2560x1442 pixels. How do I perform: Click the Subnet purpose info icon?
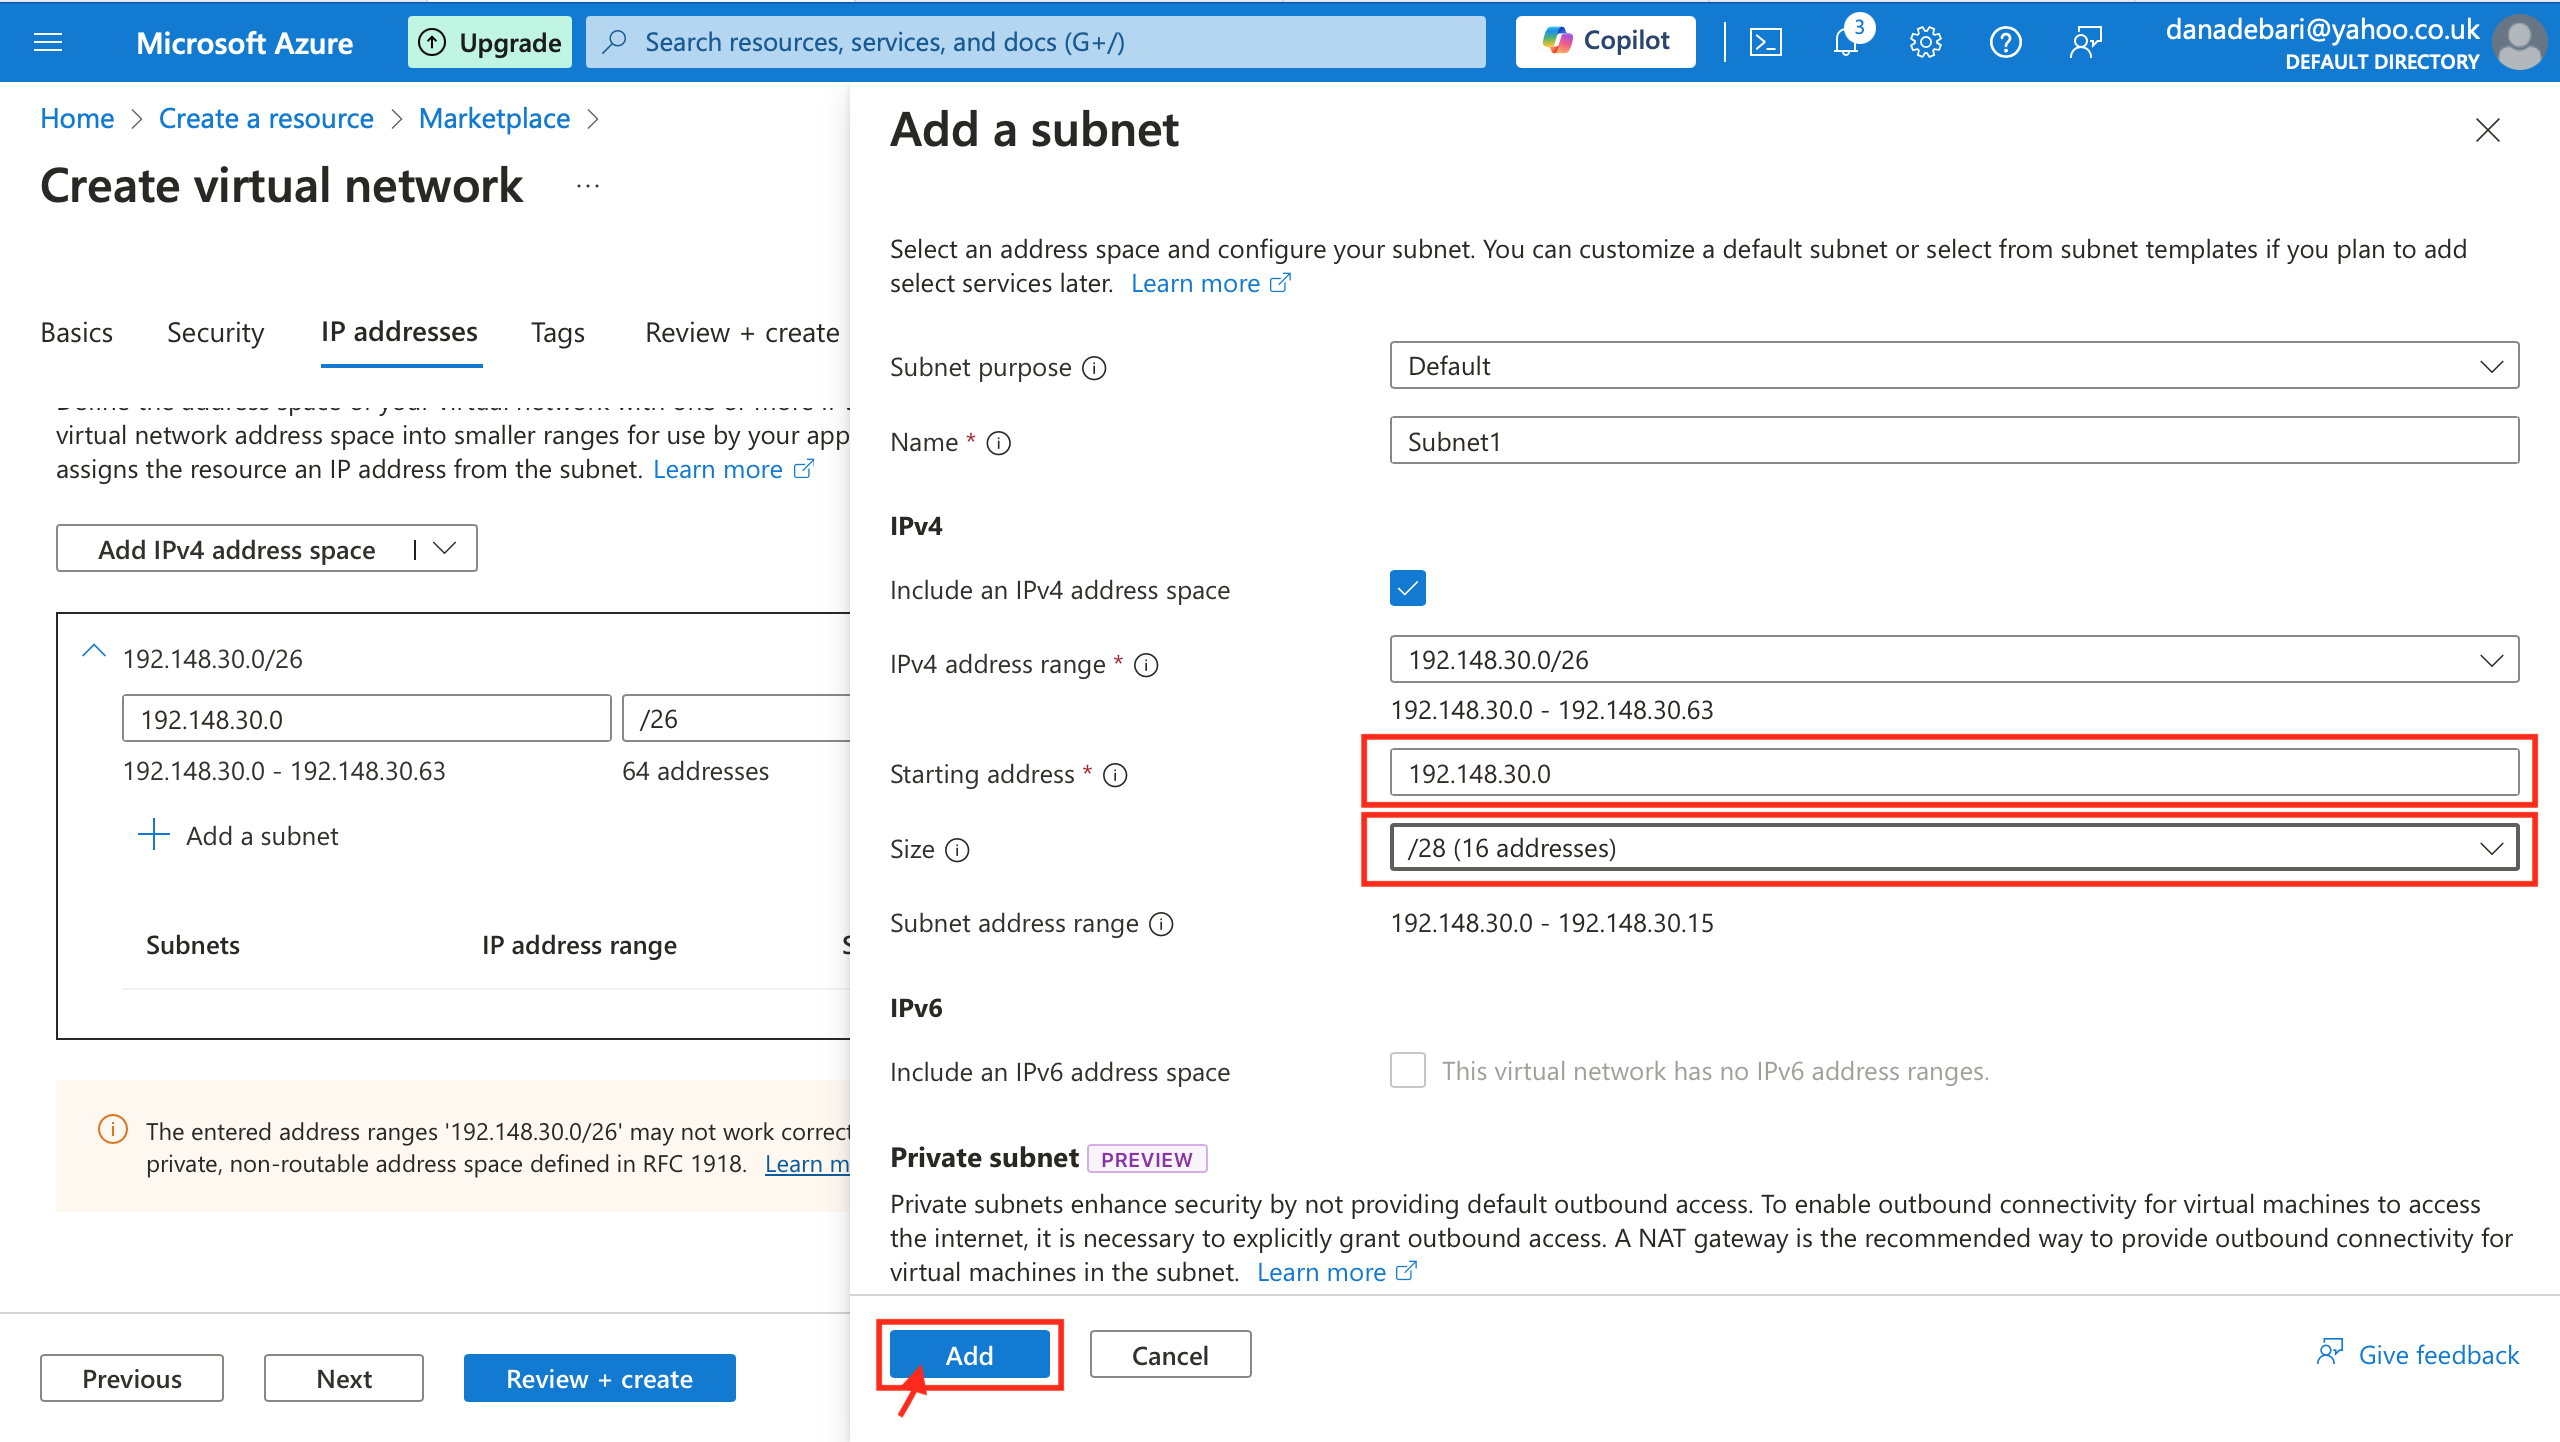1095,368
